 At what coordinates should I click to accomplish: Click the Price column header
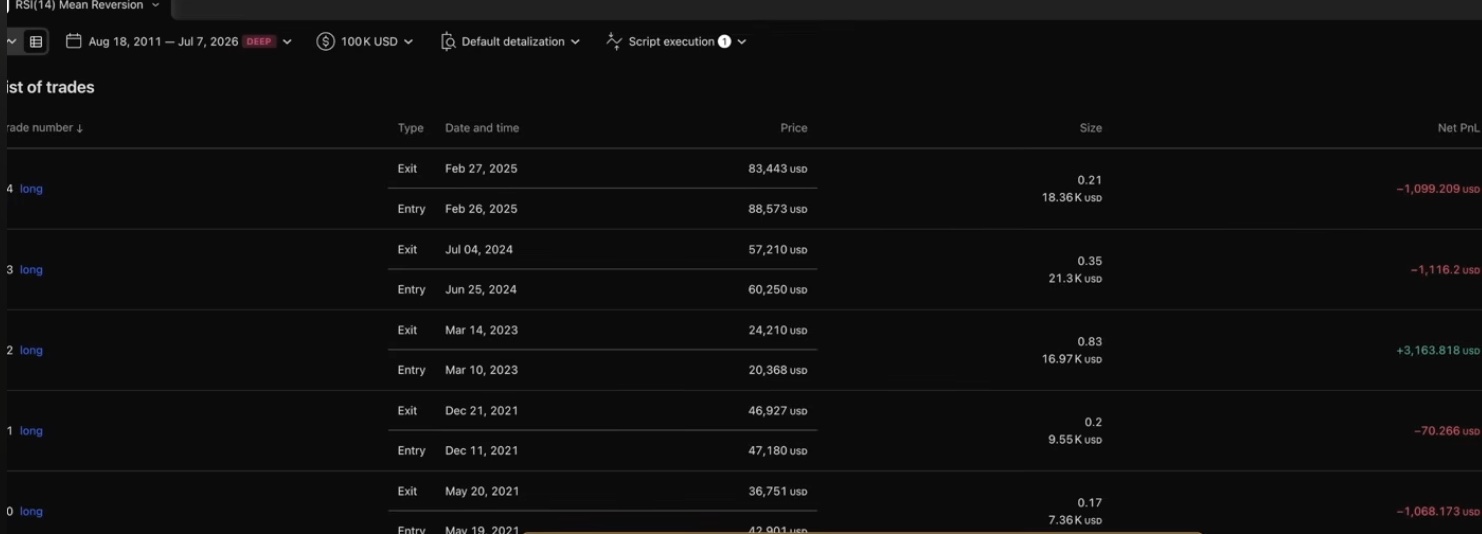coord(794,128)
